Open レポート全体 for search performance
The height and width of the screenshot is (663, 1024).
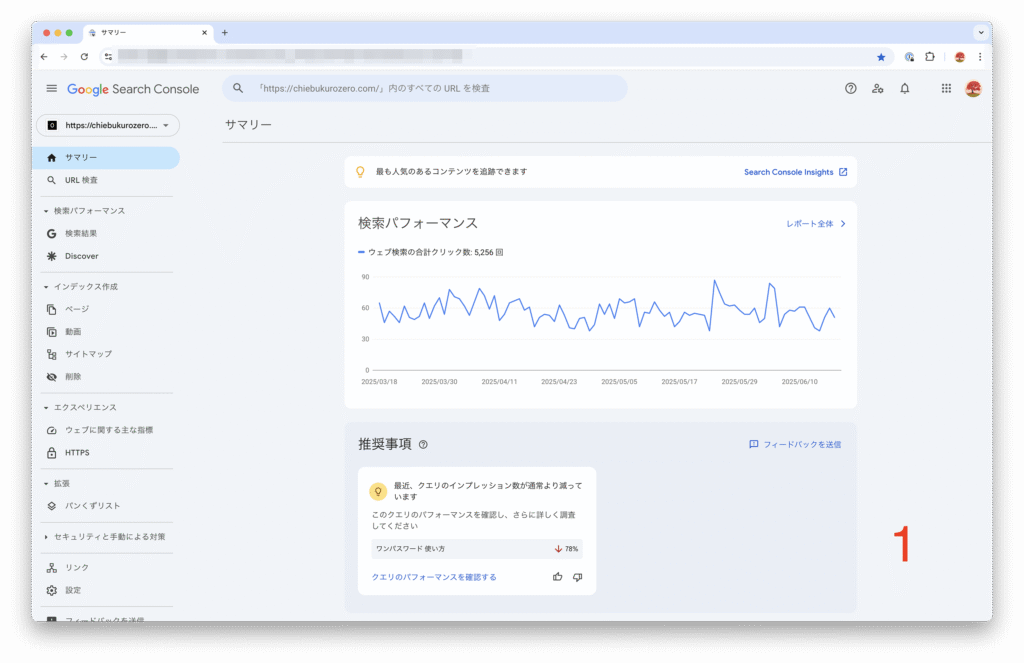pos(816,224)
